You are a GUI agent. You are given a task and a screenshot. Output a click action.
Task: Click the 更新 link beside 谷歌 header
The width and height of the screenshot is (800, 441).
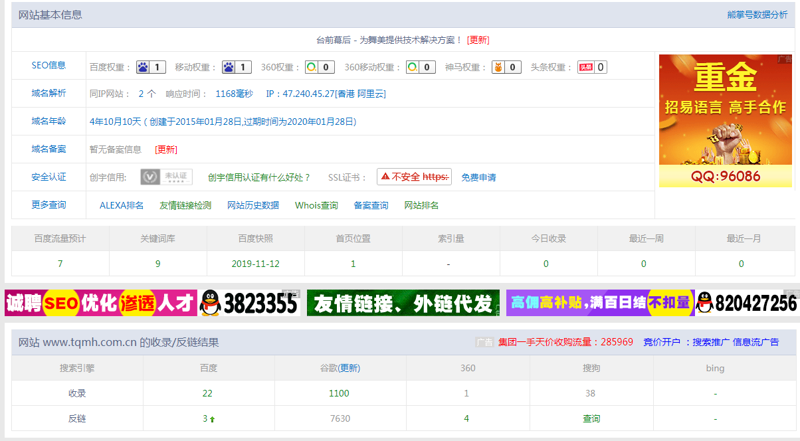[349, 368]
